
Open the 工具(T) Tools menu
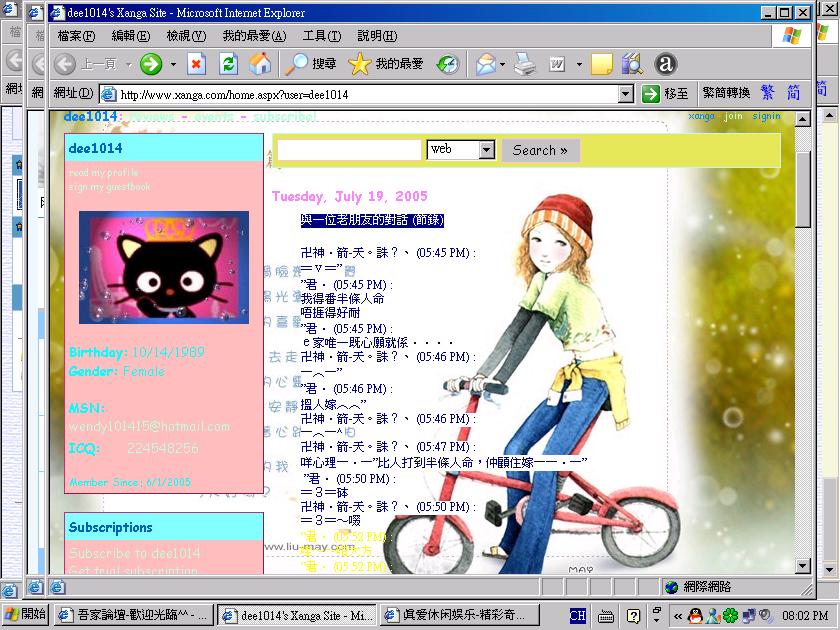(322, 36)
